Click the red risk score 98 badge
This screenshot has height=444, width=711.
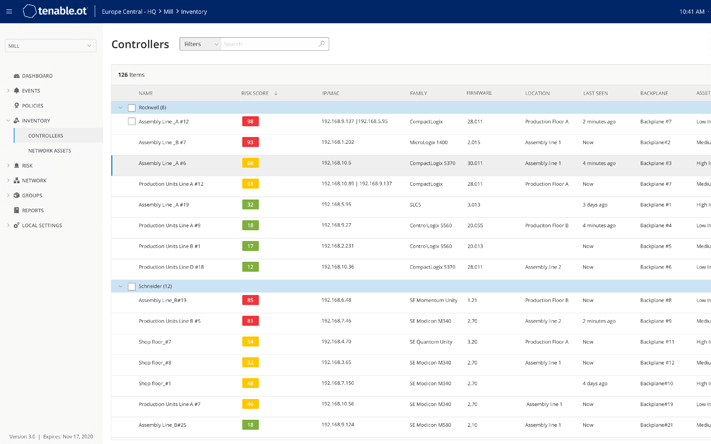point(250,122)
